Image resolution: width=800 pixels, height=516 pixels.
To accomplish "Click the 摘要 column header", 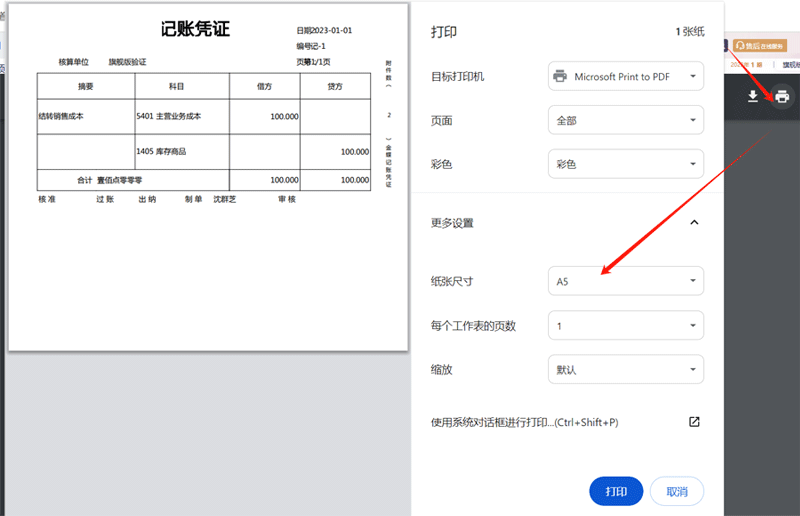I will click(86, 86).
